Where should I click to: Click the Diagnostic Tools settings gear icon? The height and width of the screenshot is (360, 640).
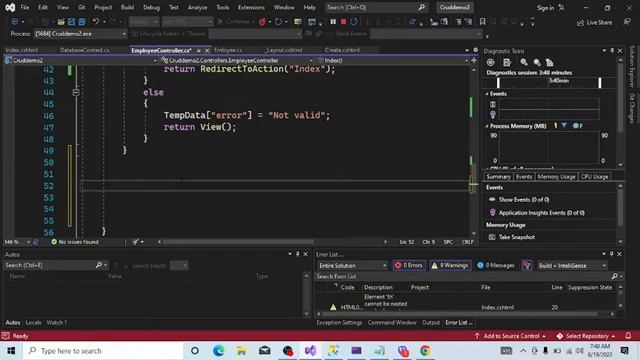(491, 62)
